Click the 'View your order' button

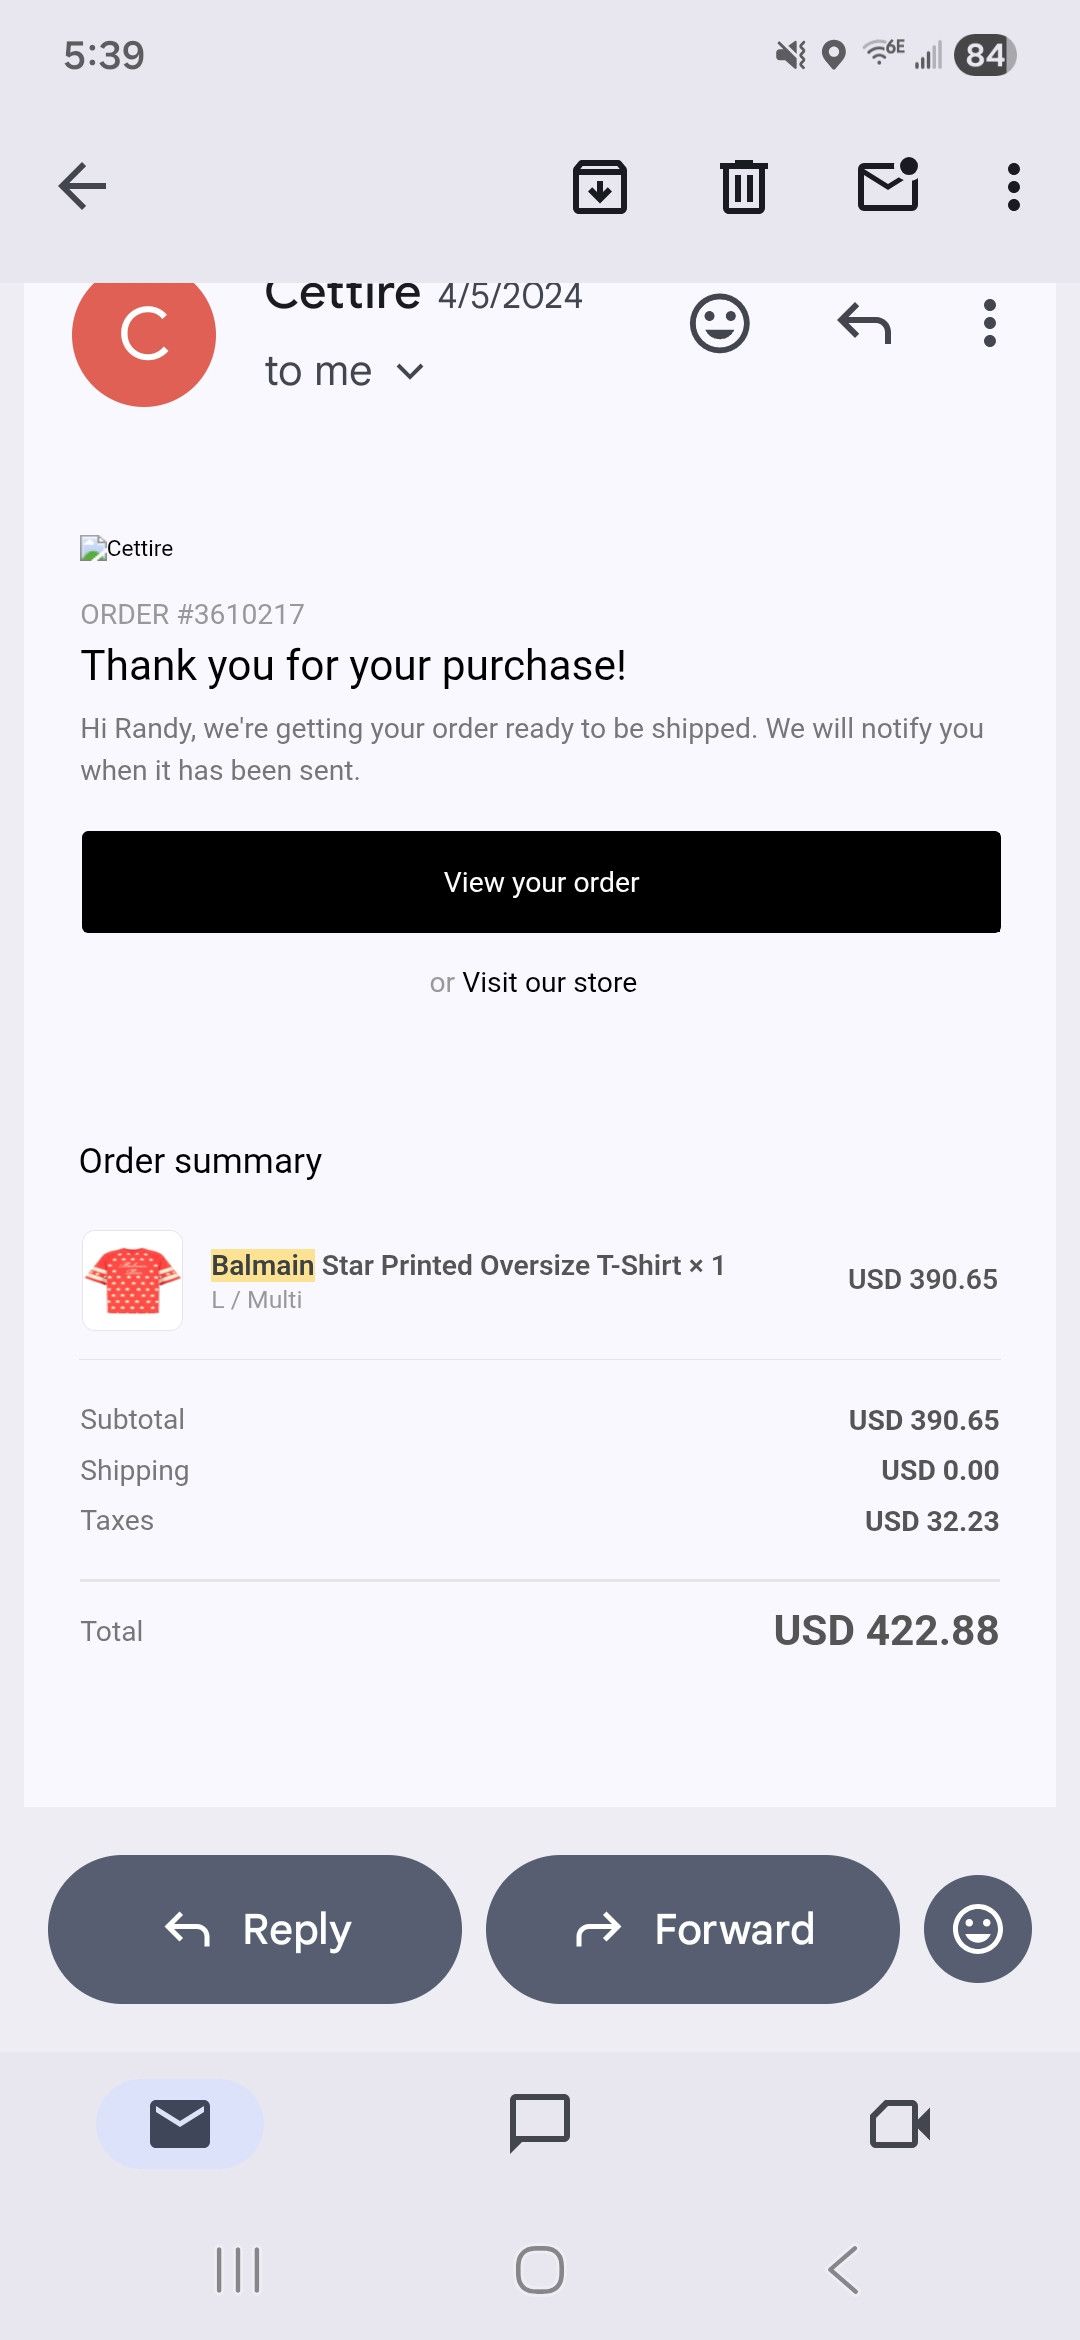tap(541, 882)
